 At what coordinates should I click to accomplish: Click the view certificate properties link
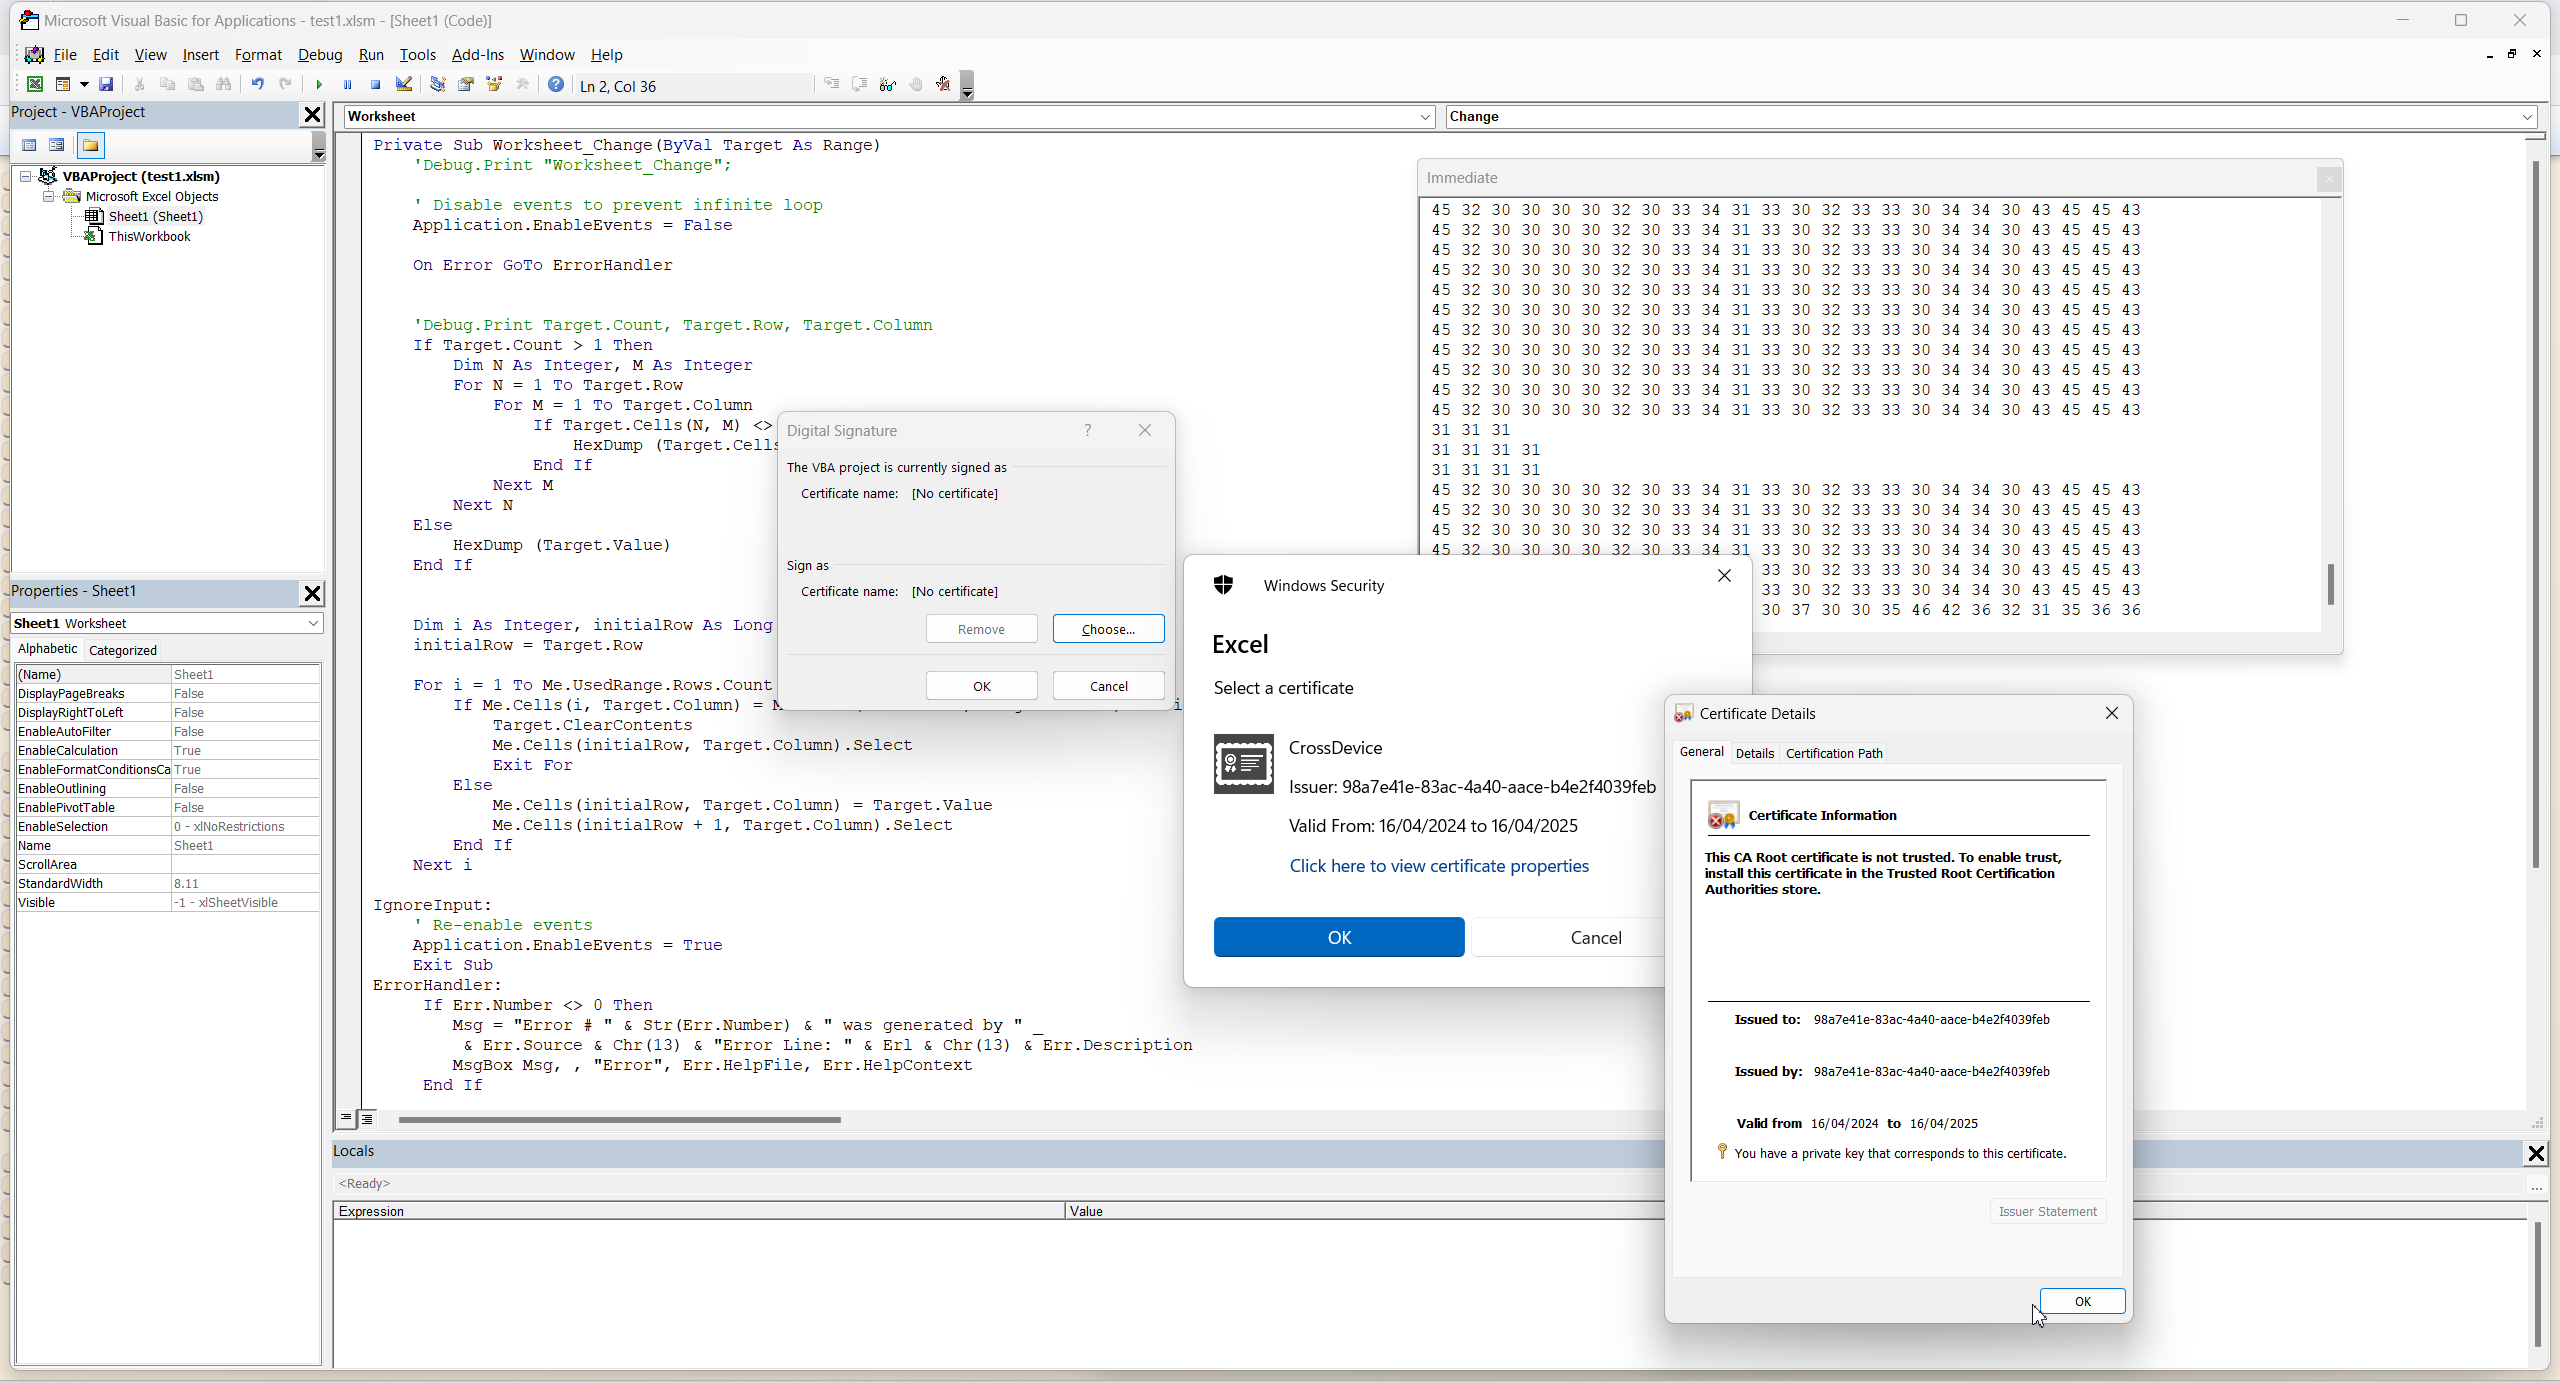[x=1438, y=866]
